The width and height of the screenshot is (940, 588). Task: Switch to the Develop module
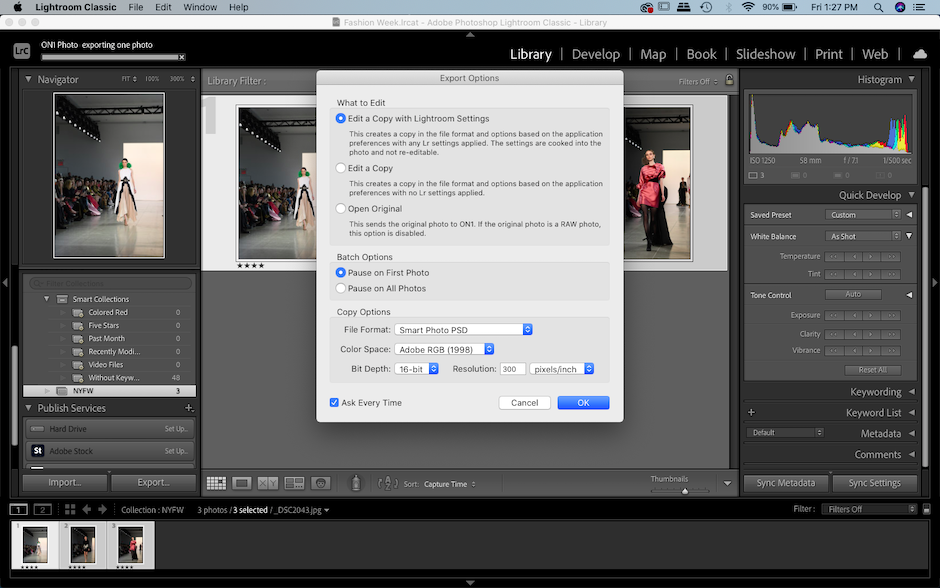[x=596, y=54]
